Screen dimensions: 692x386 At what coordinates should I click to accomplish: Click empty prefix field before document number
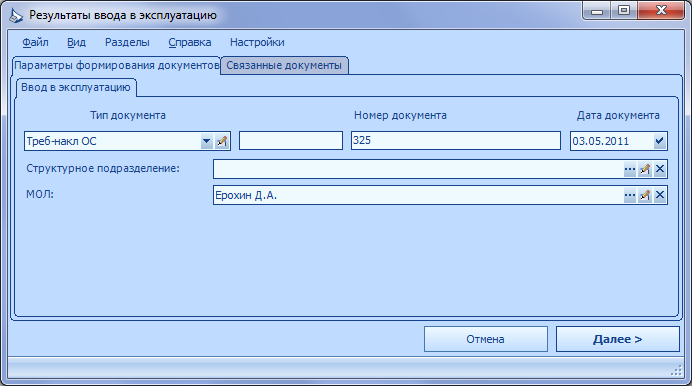click(291, 141)
